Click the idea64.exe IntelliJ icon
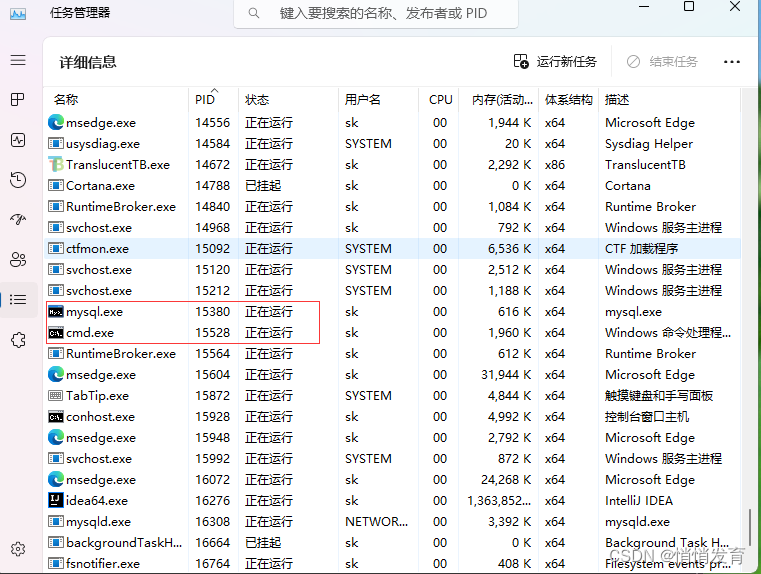Viewport: 761px width, 574px height. pos(56,500)
